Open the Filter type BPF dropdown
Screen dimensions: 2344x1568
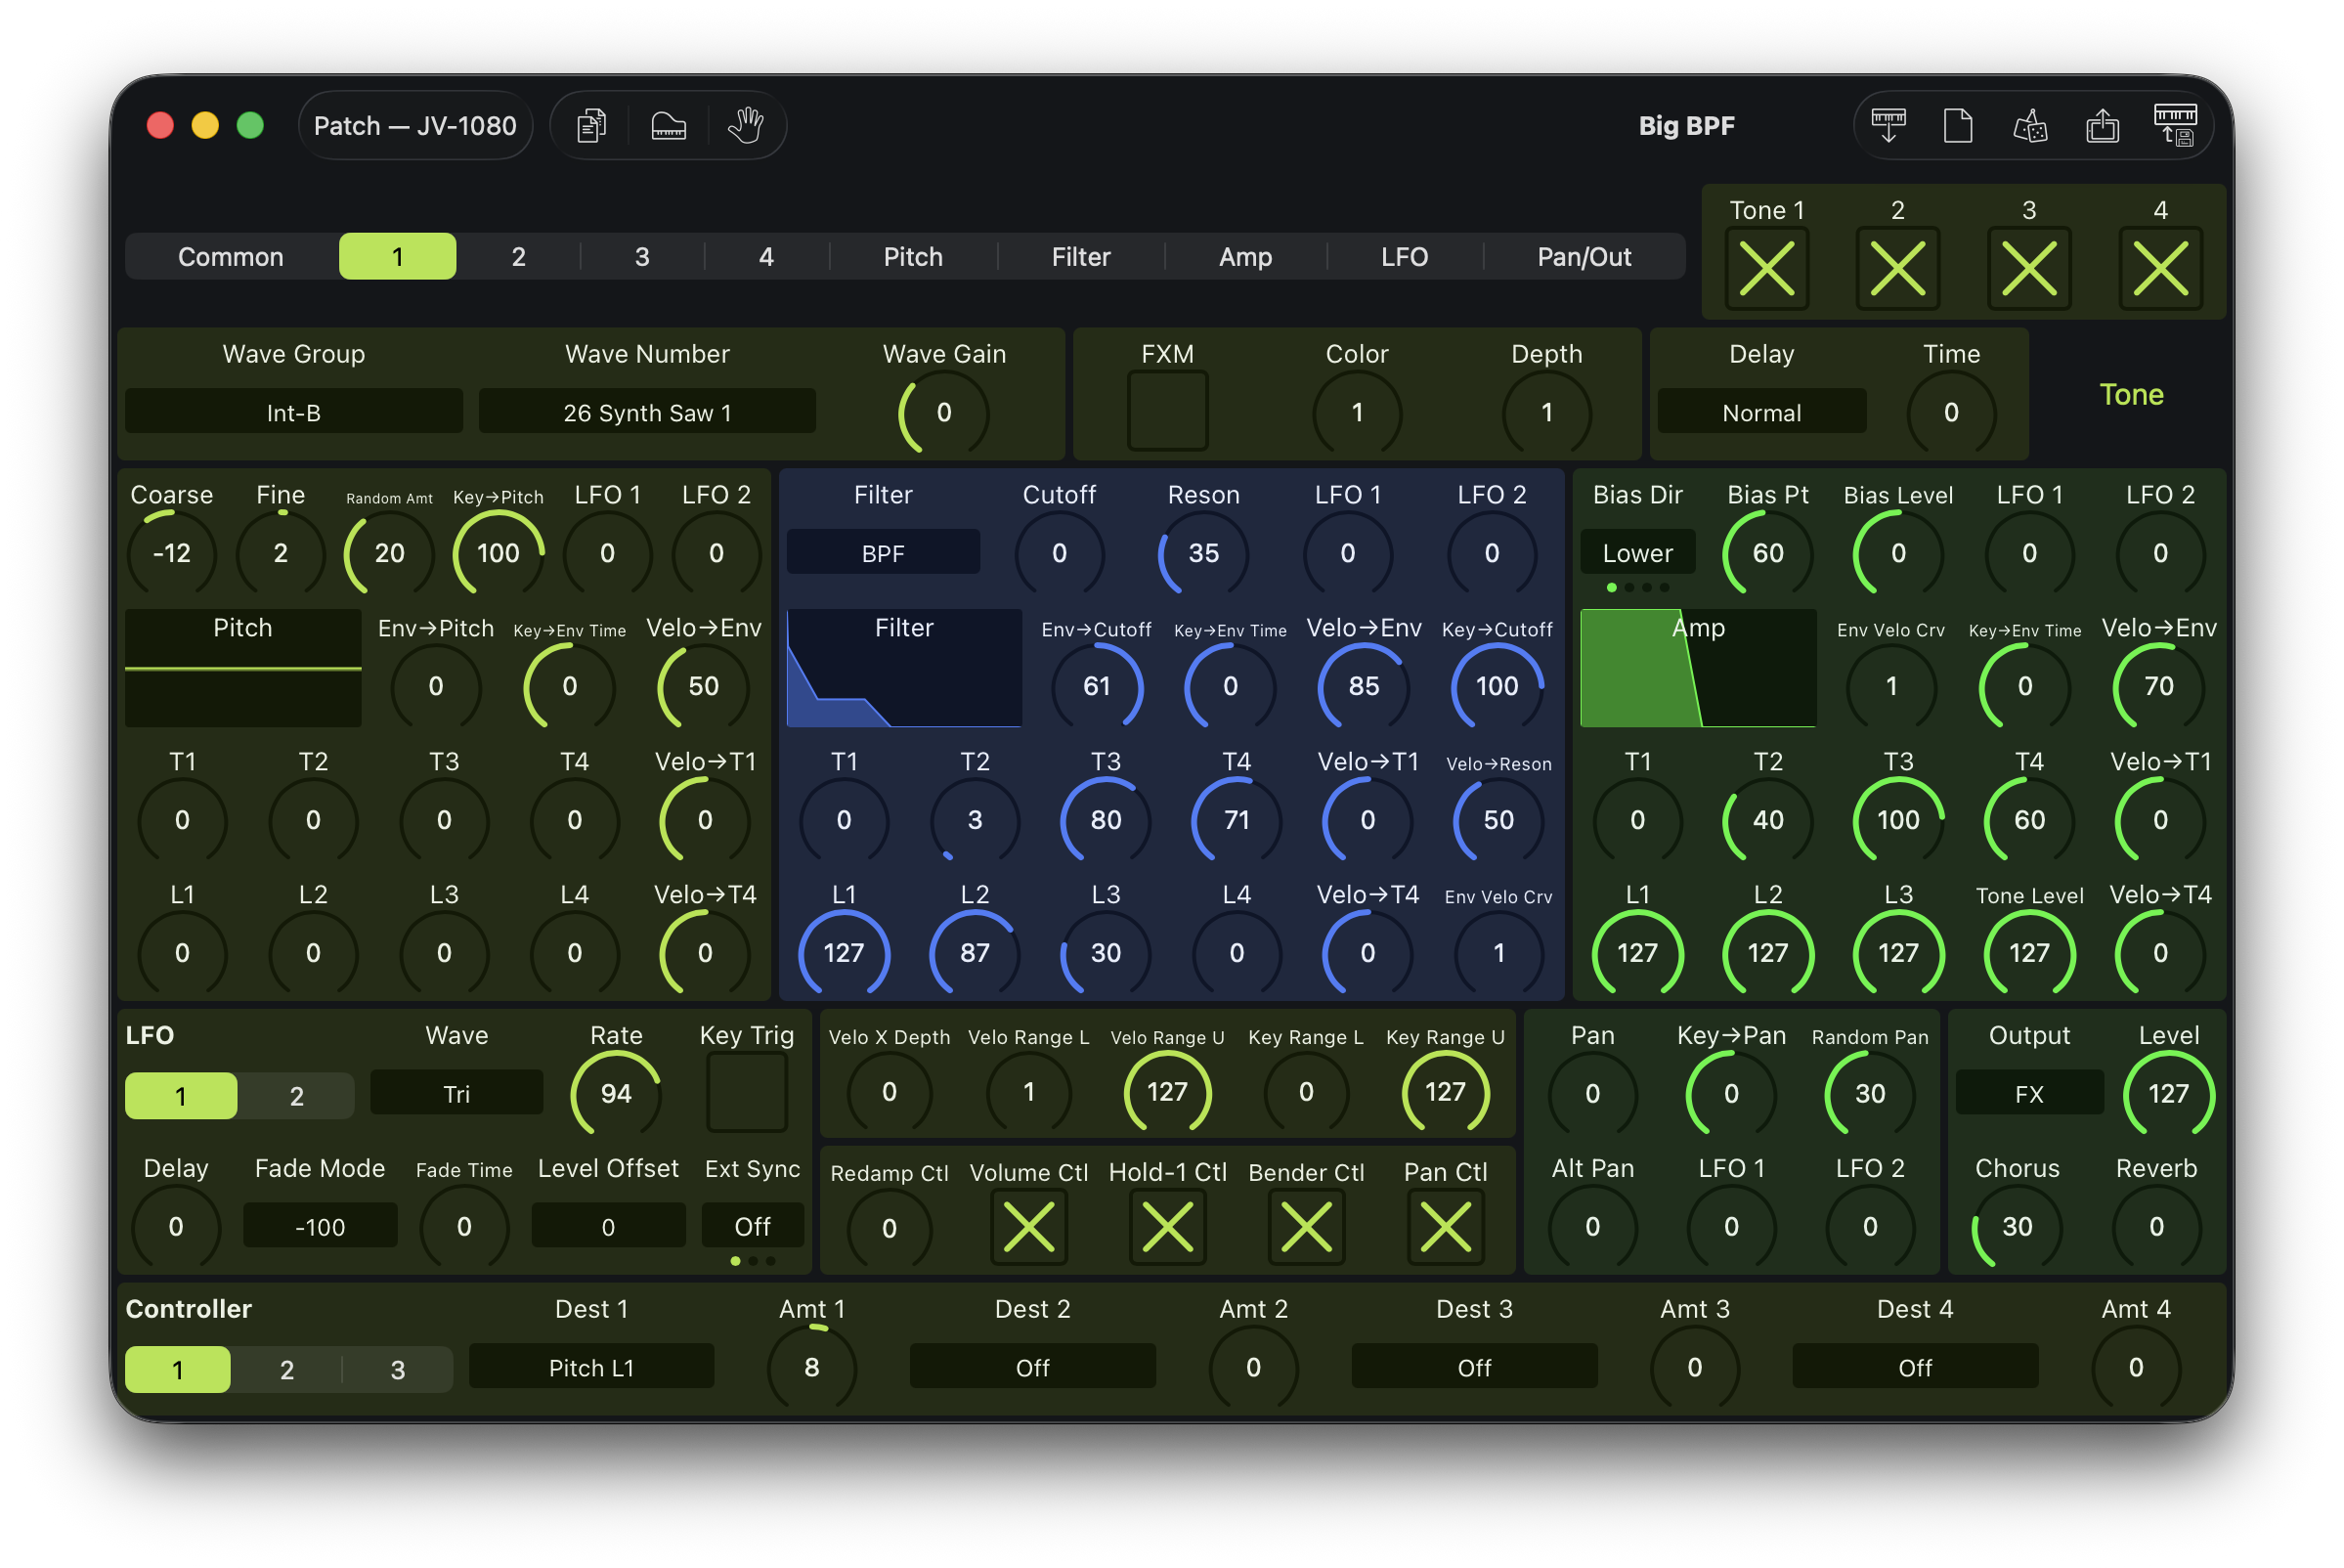883,553
